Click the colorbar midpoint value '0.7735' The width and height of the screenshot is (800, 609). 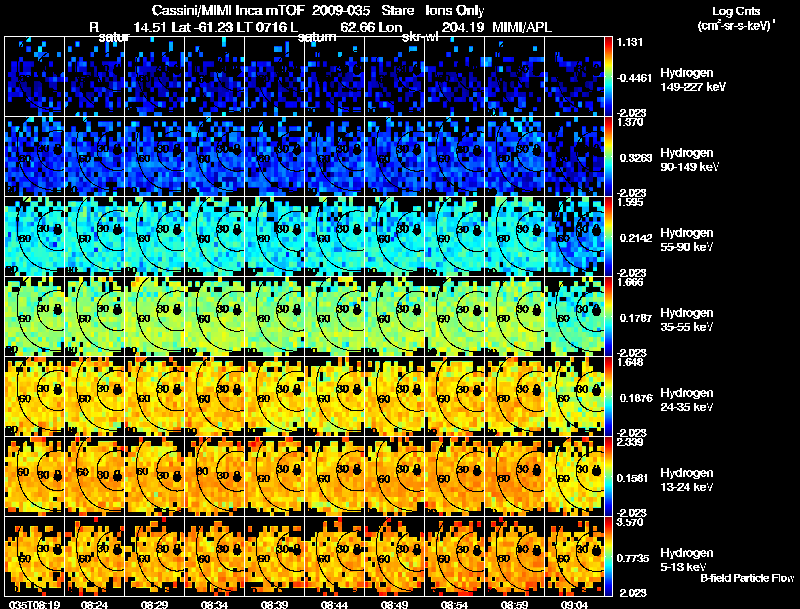[633, 559]
